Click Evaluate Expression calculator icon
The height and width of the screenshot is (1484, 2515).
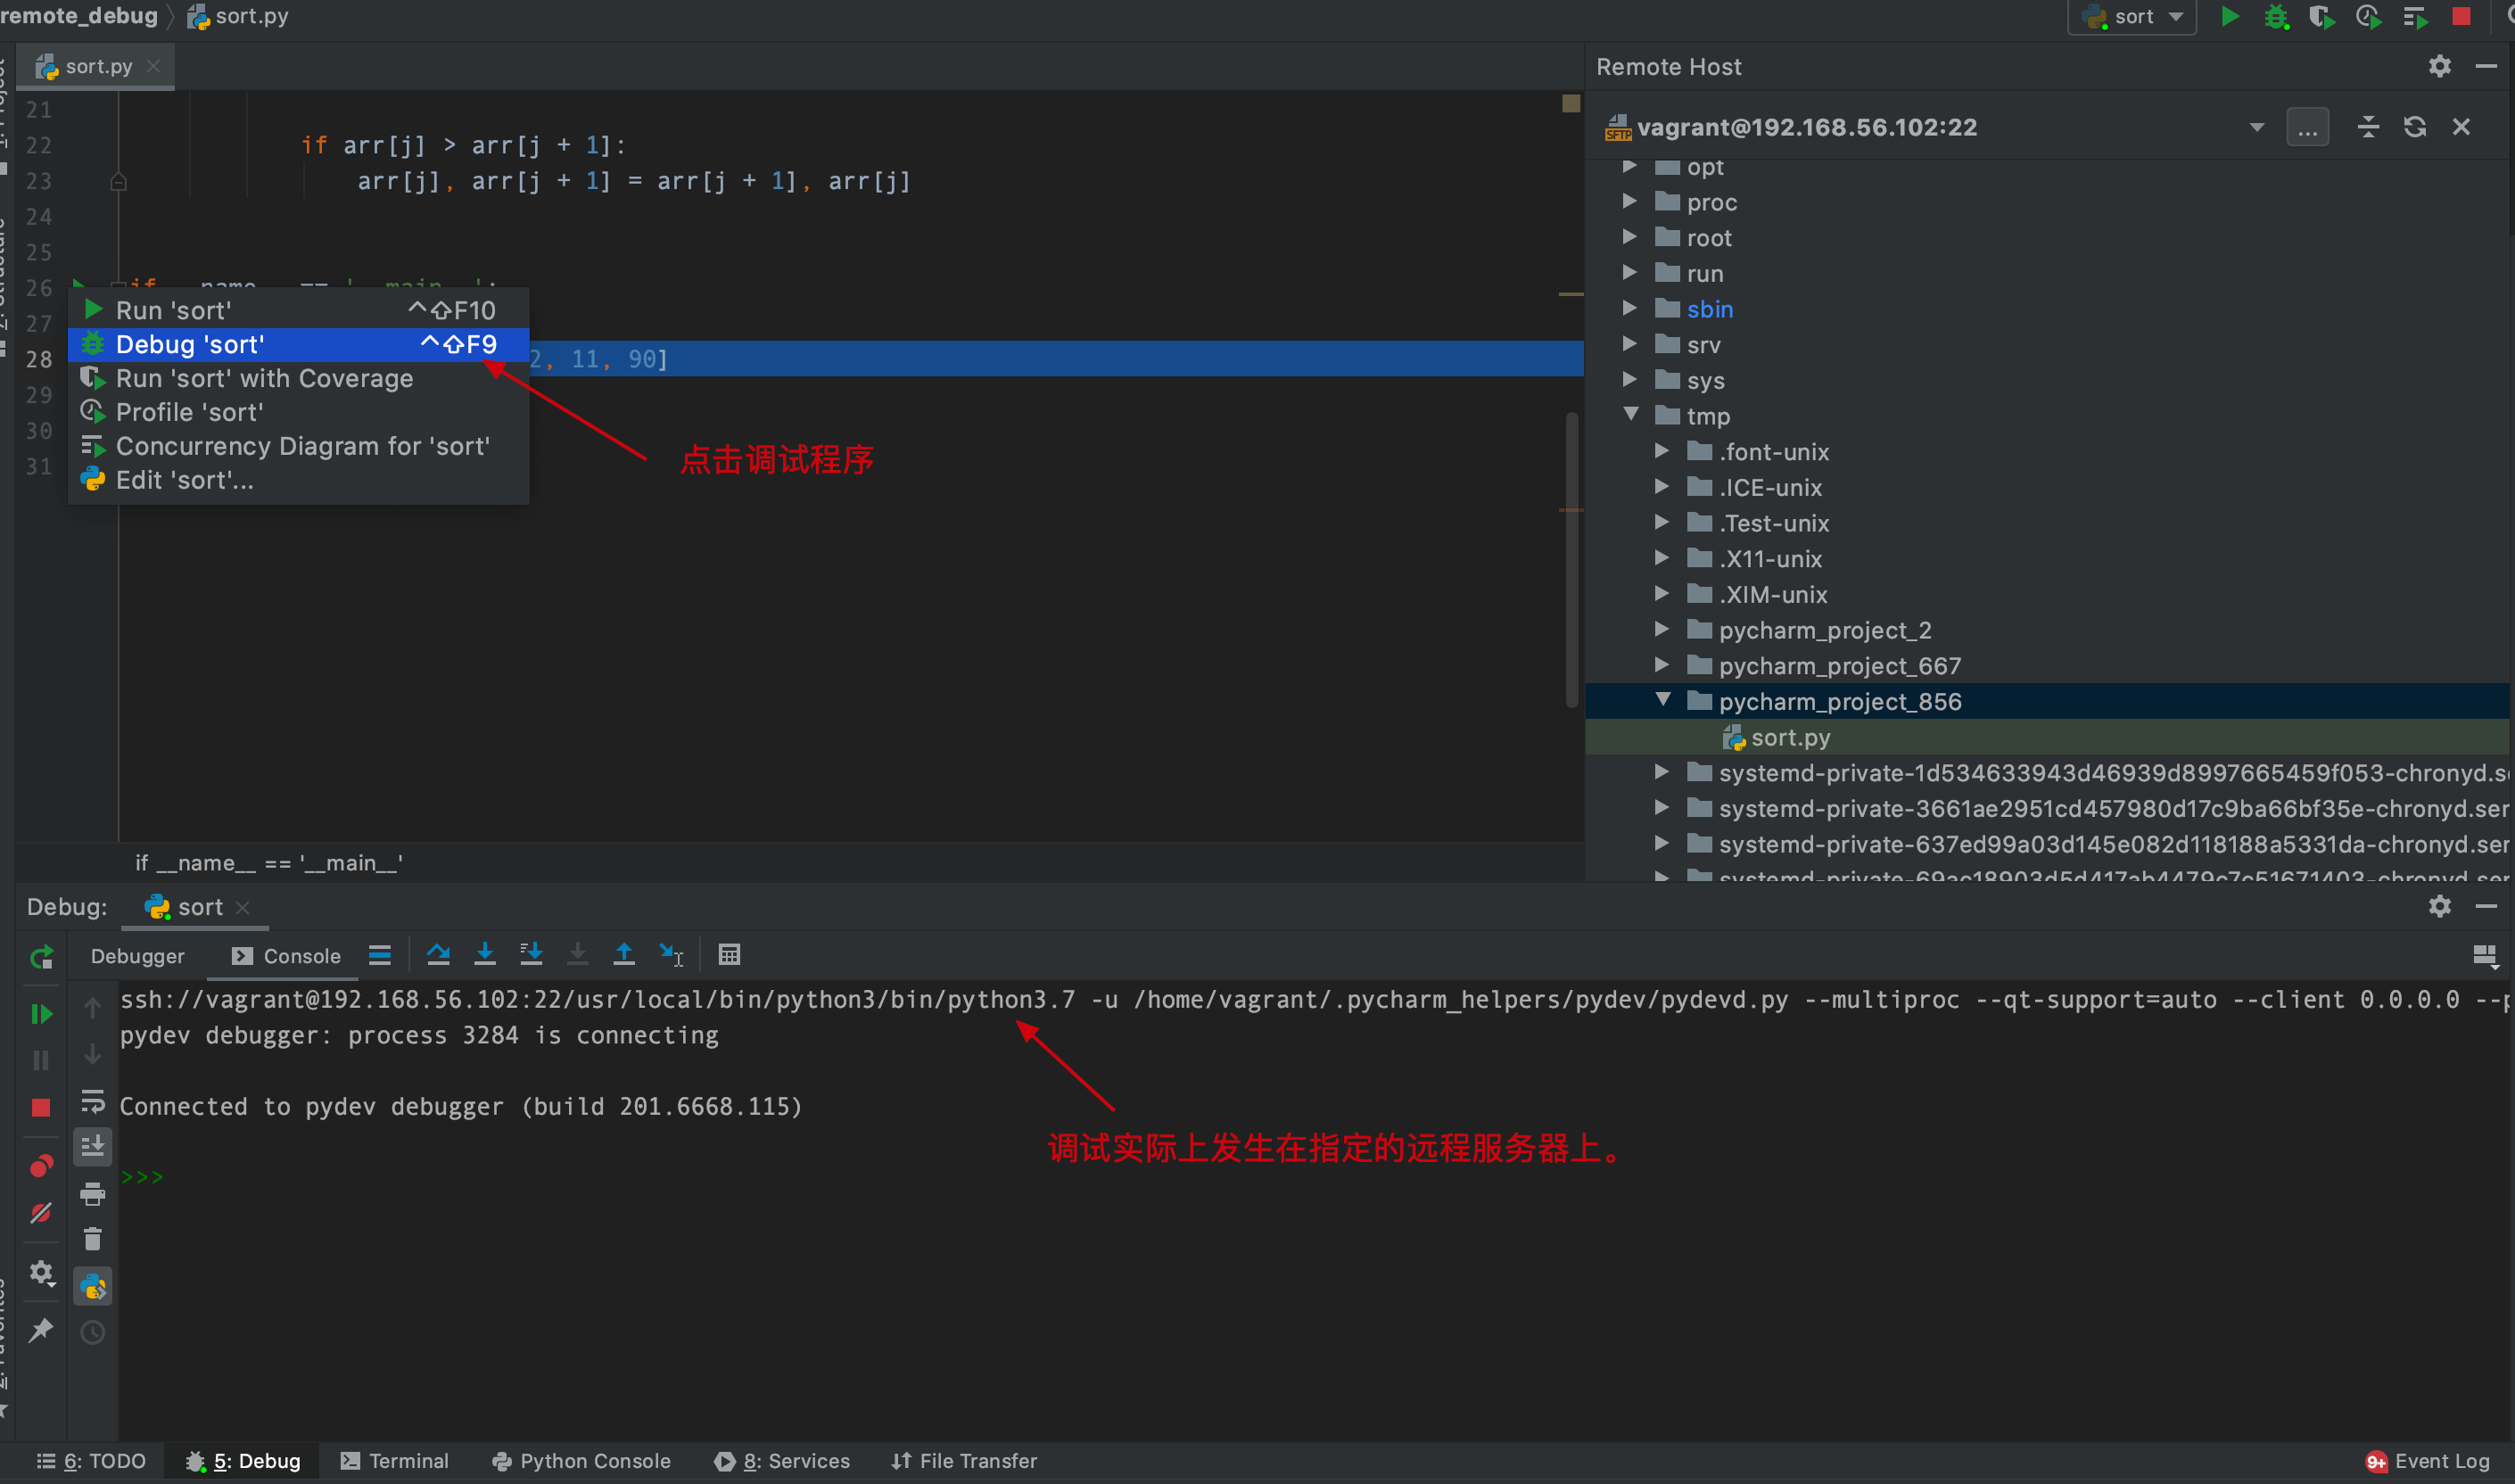[x=729, y=955]
